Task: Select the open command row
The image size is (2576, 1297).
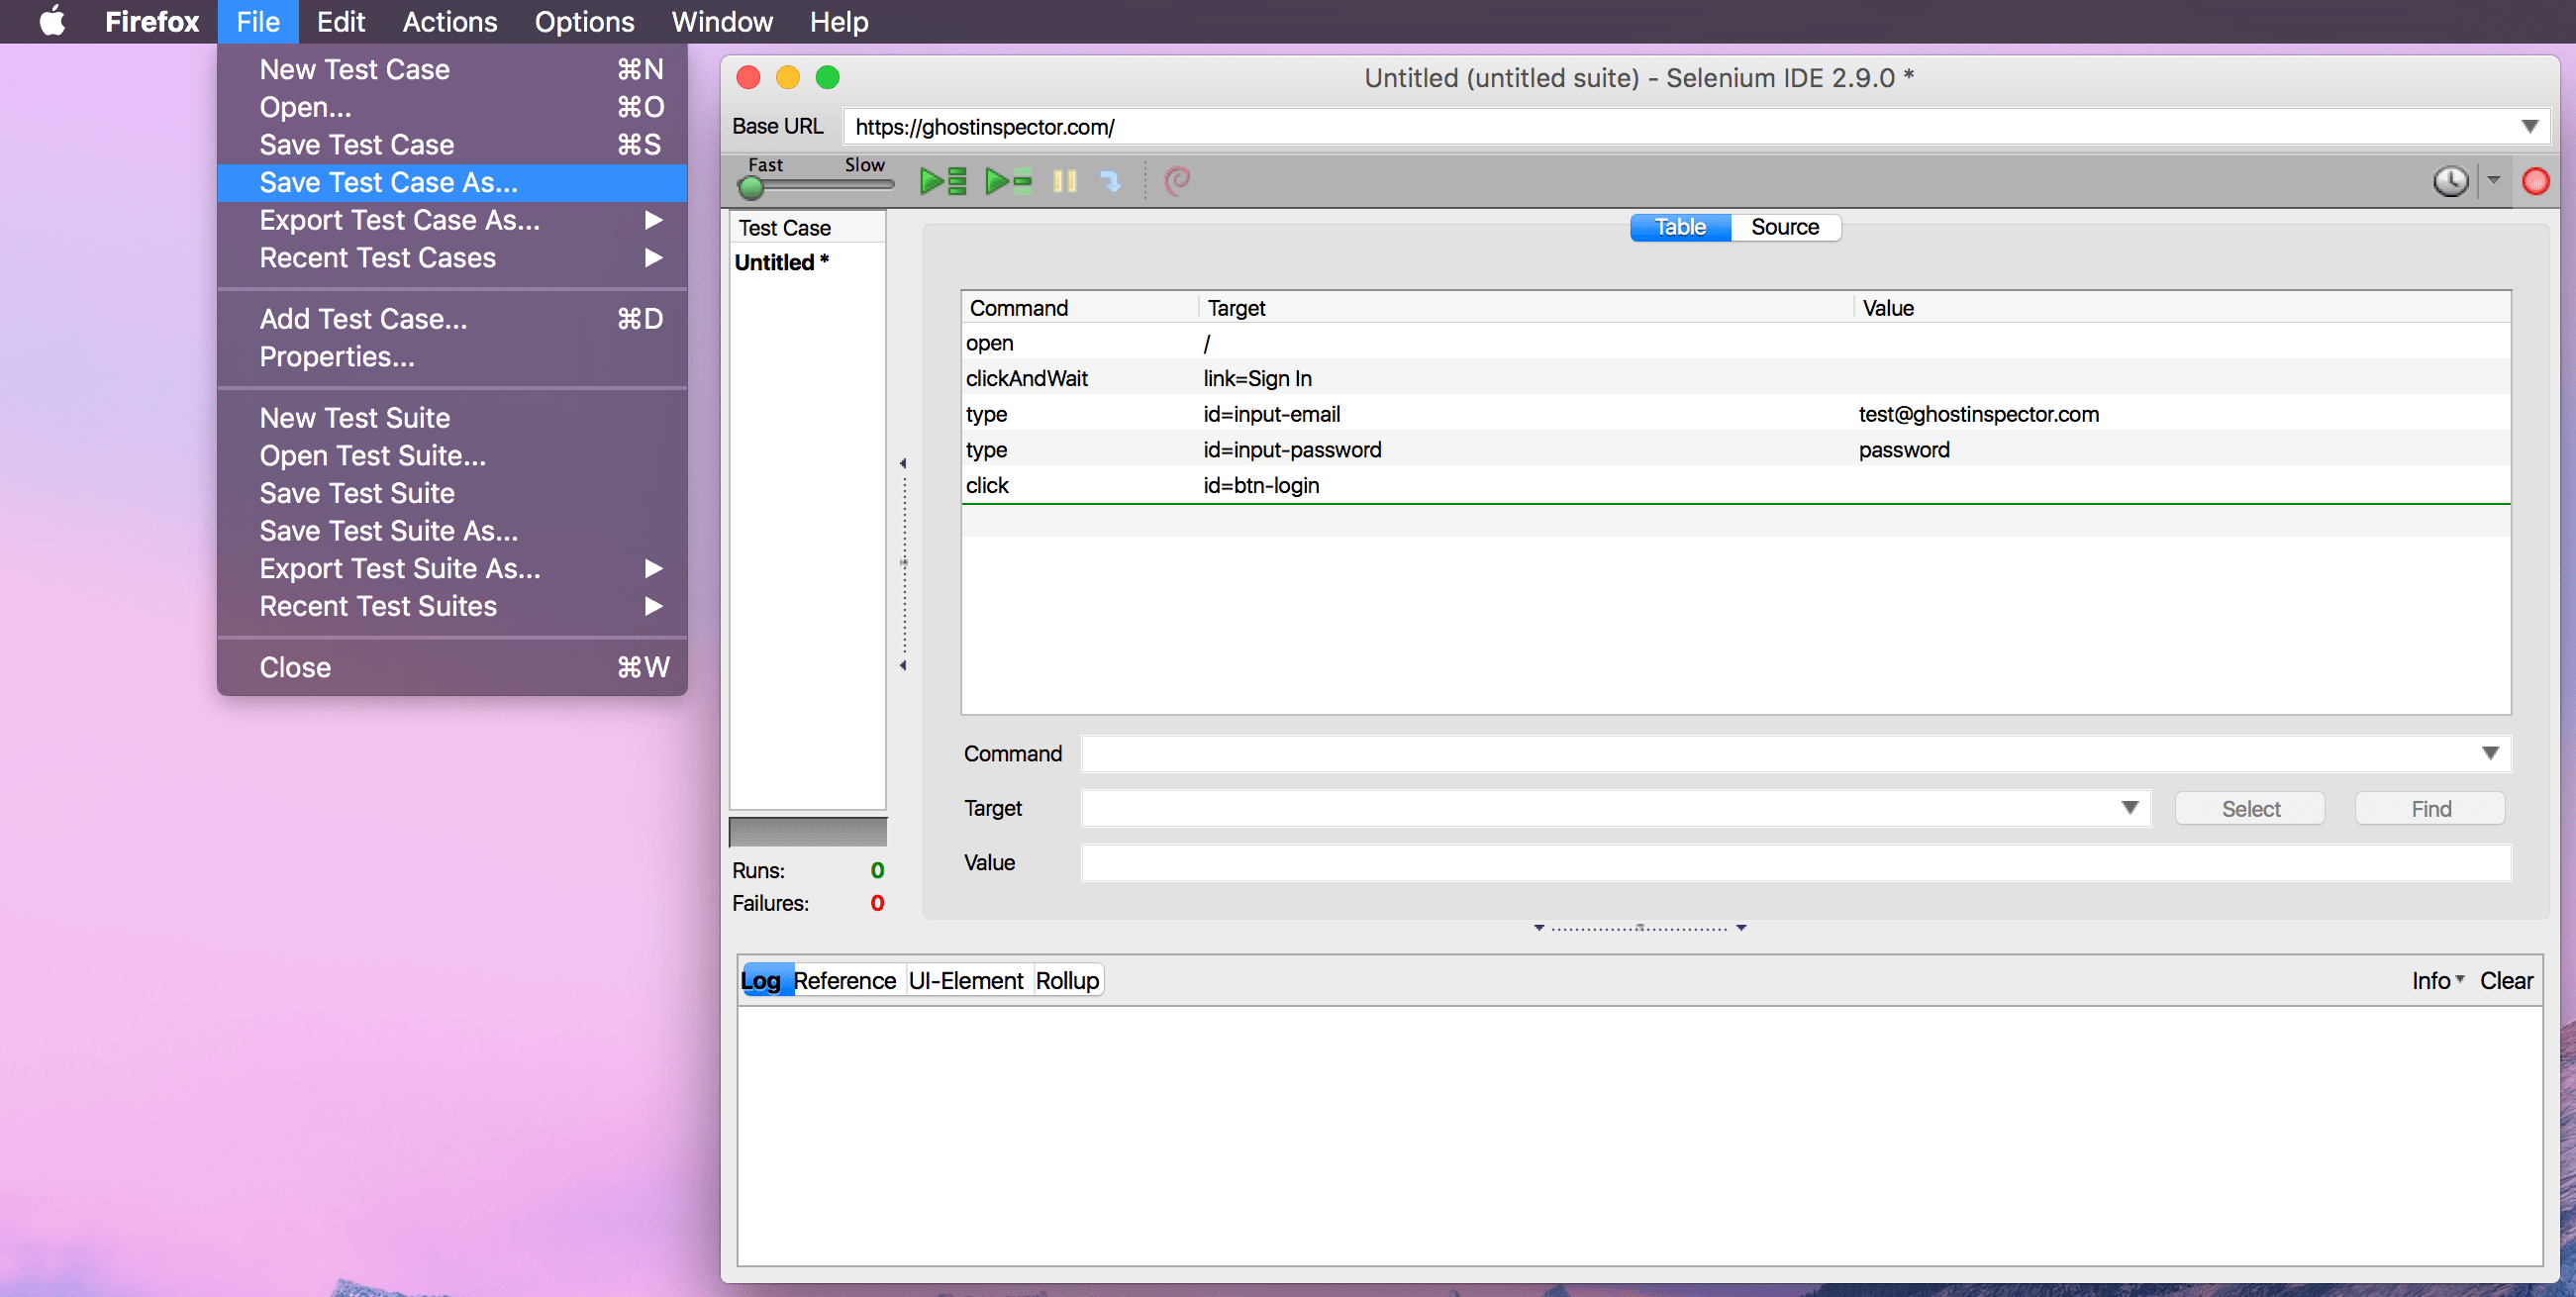Action: click(x=1736, y=343)
